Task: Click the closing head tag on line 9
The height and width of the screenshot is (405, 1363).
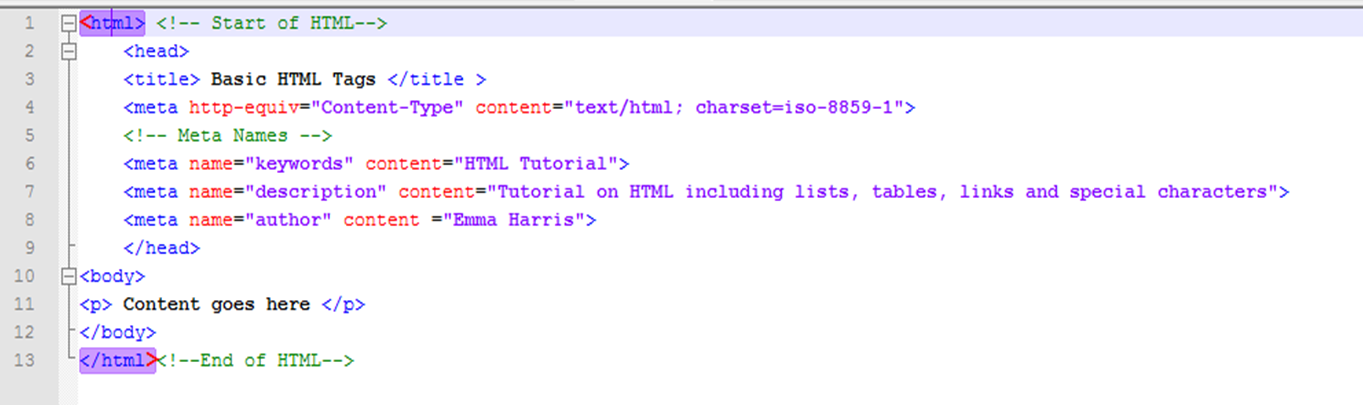Action: [161, 248]
